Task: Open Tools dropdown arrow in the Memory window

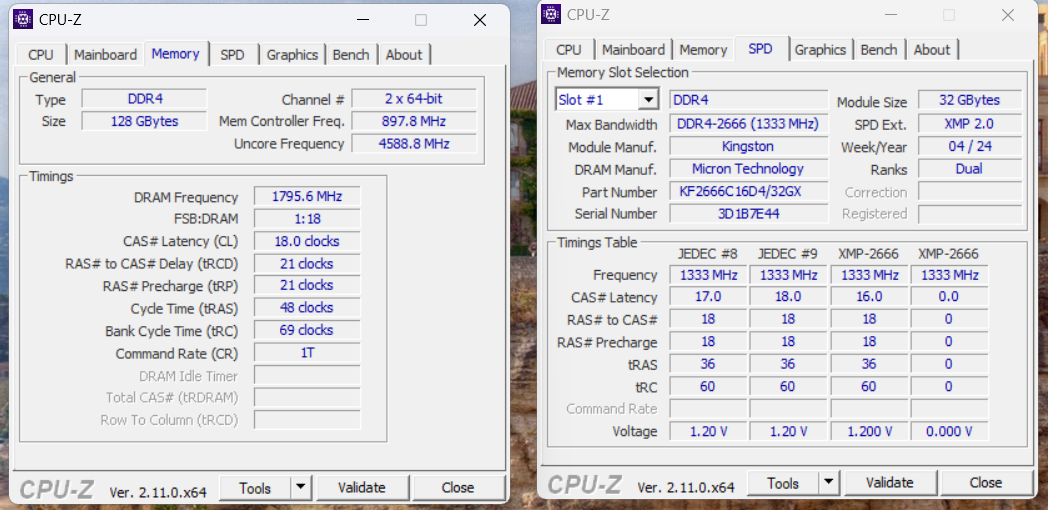Action: (x=301, y=488)
